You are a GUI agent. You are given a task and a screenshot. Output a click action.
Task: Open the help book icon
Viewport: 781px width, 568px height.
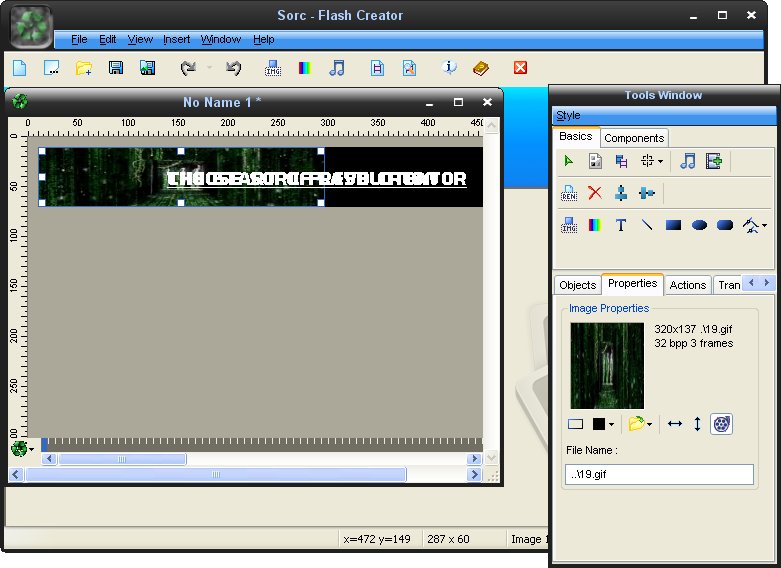pos(481,68)
